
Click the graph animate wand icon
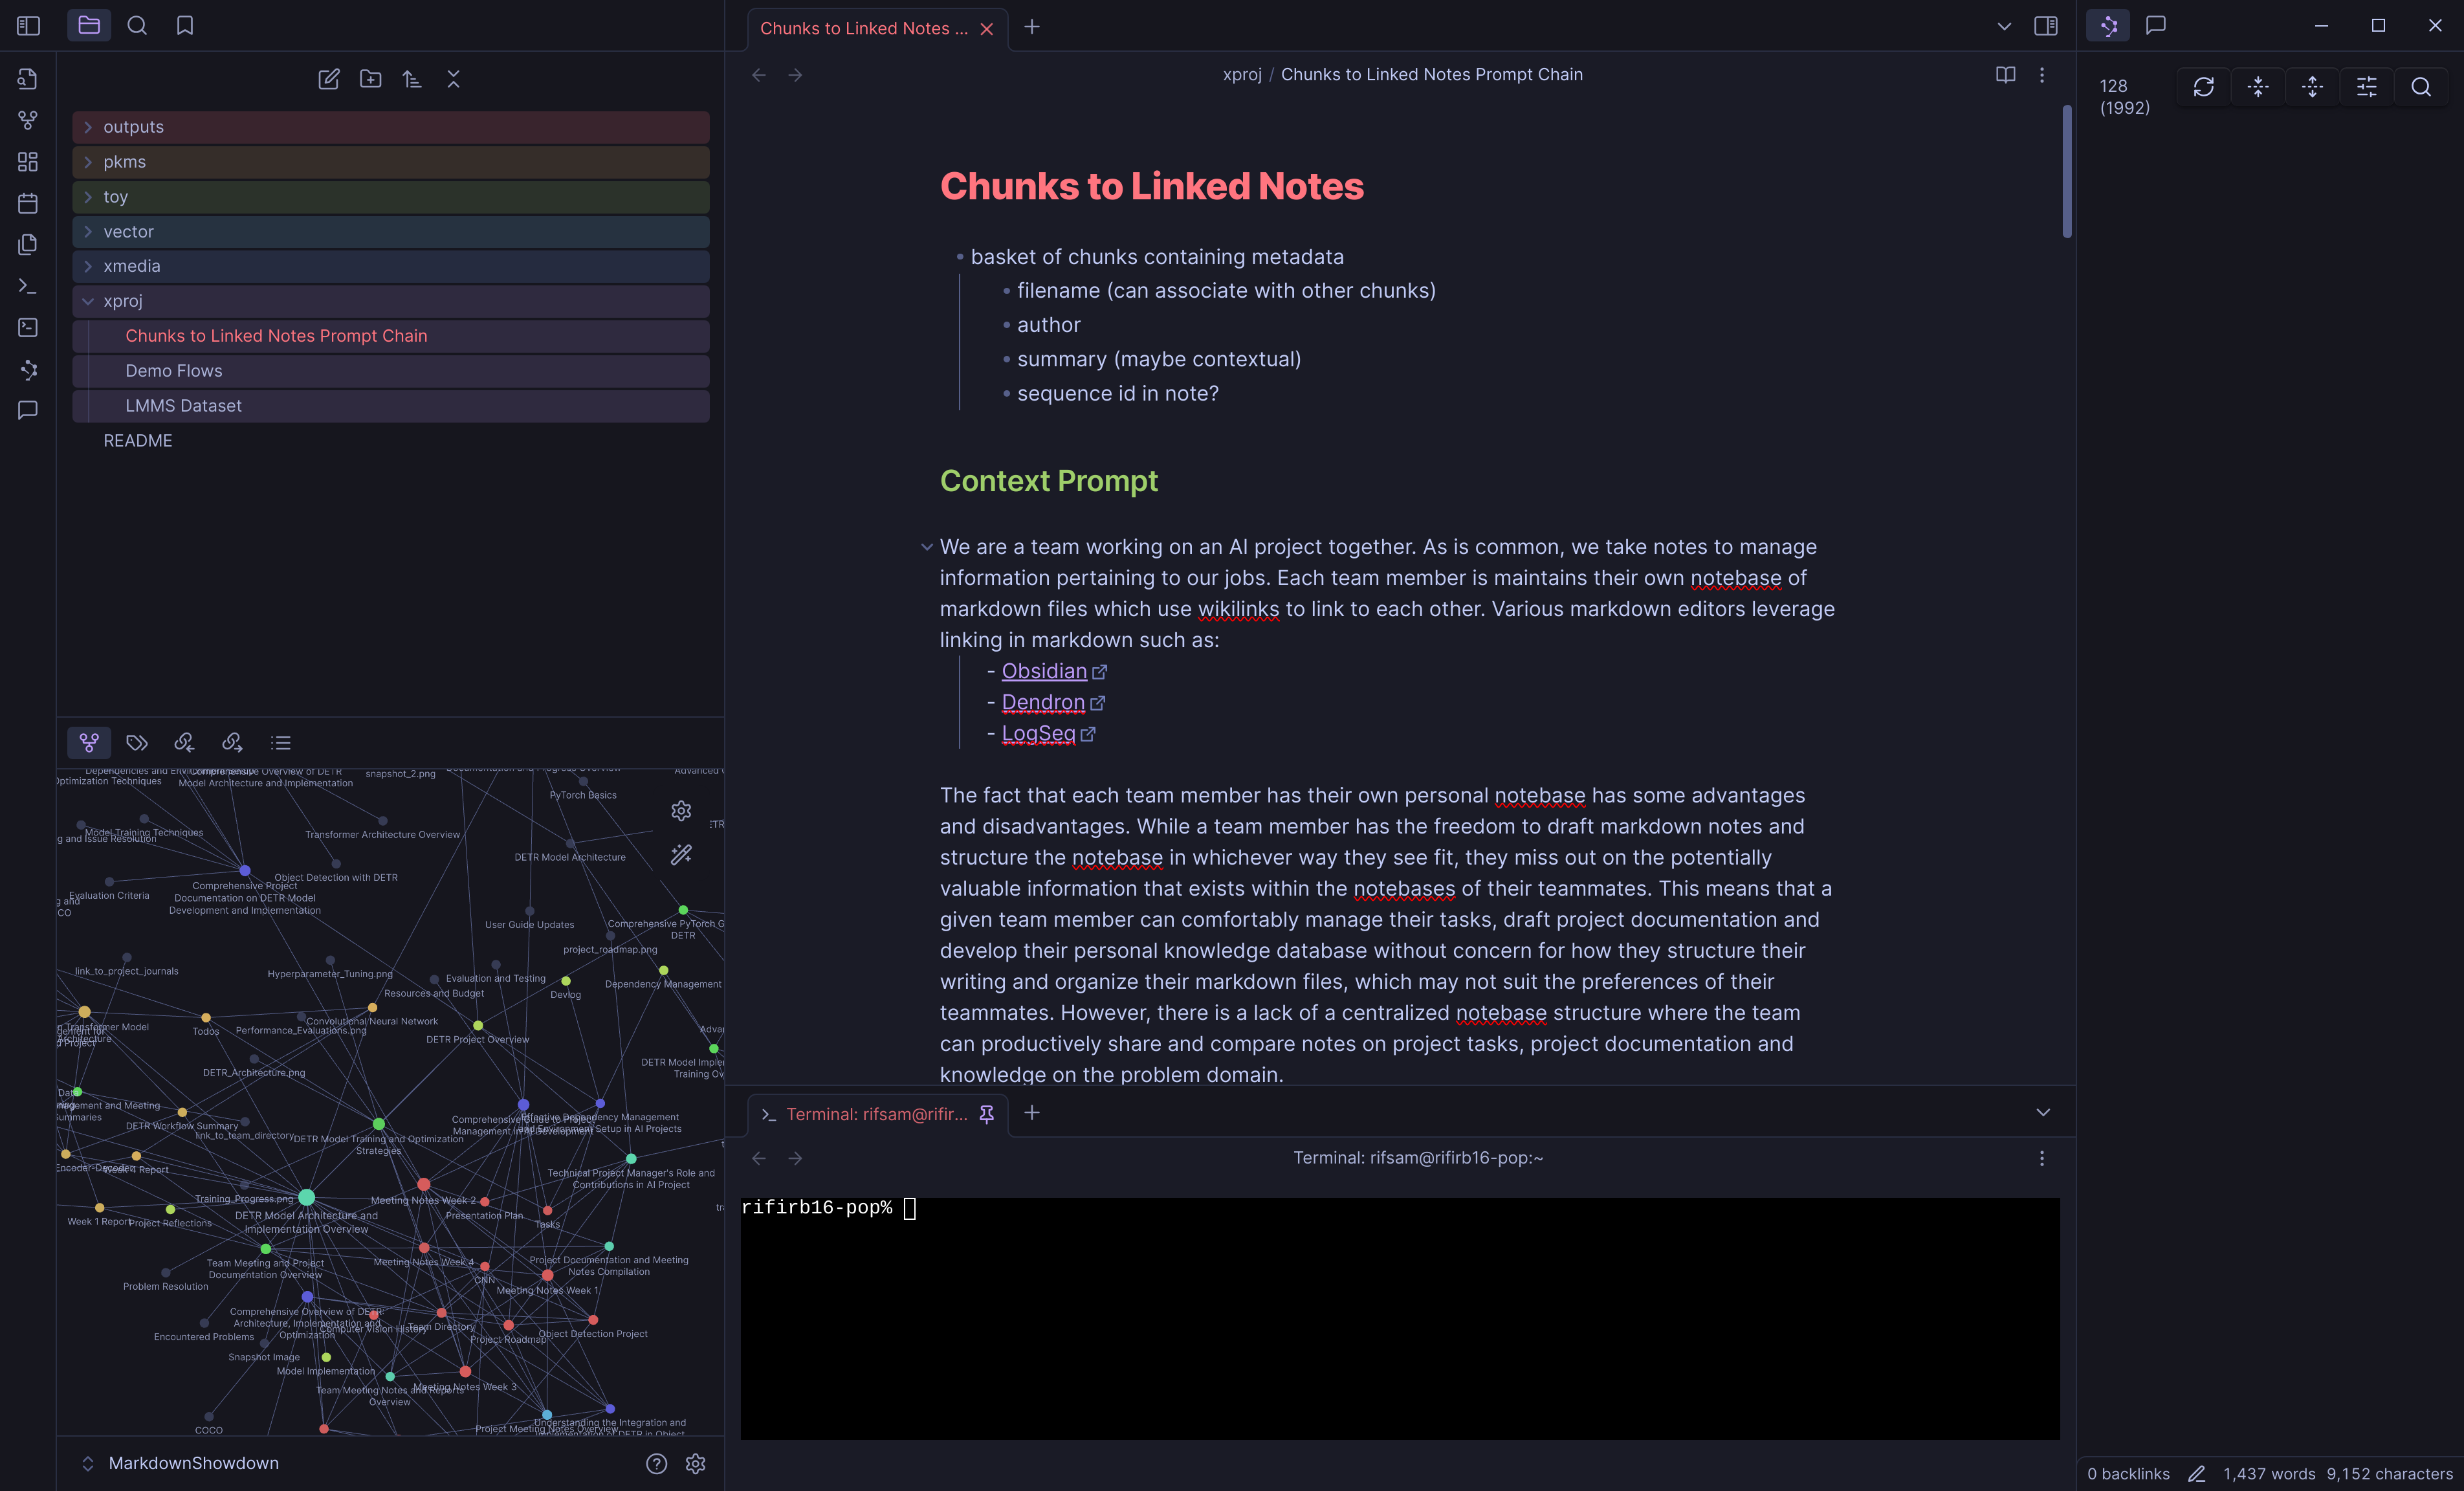681,854
